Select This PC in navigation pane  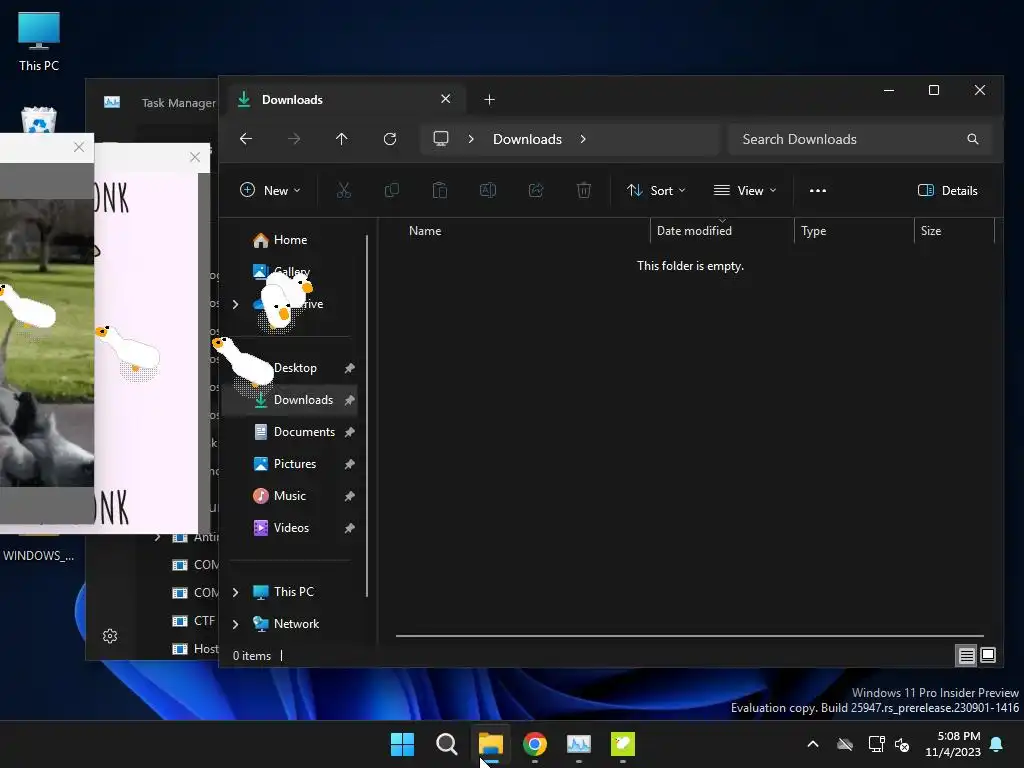point(293,592)
